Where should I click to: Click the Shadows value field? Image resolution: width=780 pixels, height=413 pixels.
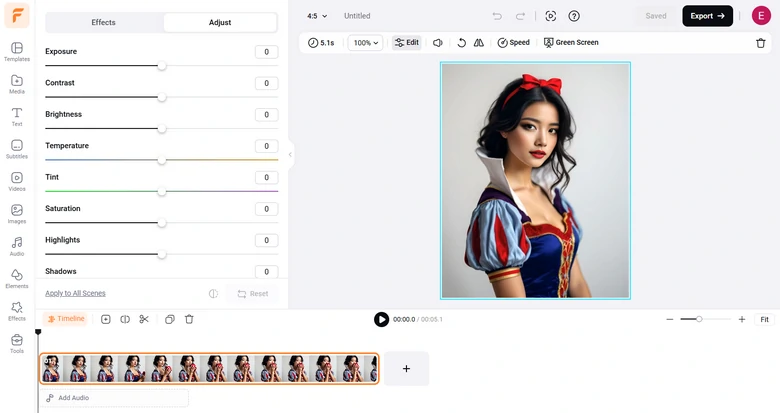267,272
